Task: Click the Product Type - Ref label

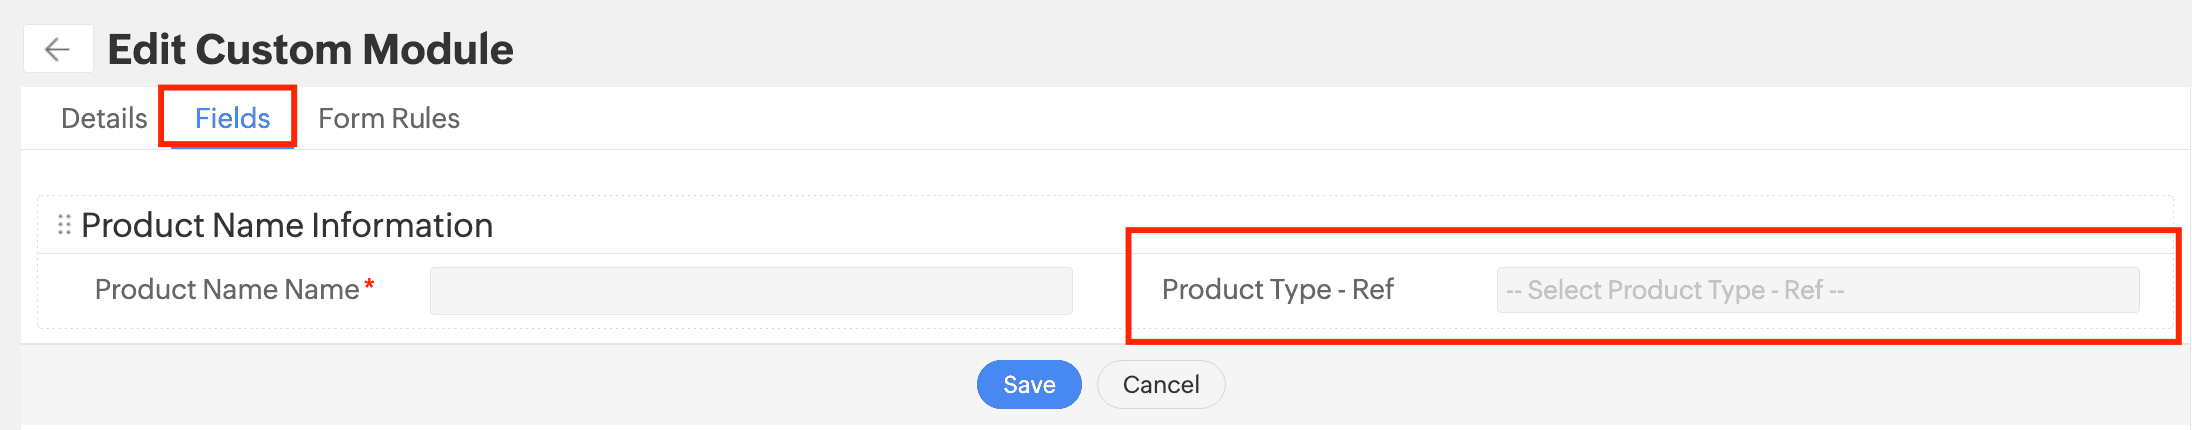Action: click(1277, 289)
